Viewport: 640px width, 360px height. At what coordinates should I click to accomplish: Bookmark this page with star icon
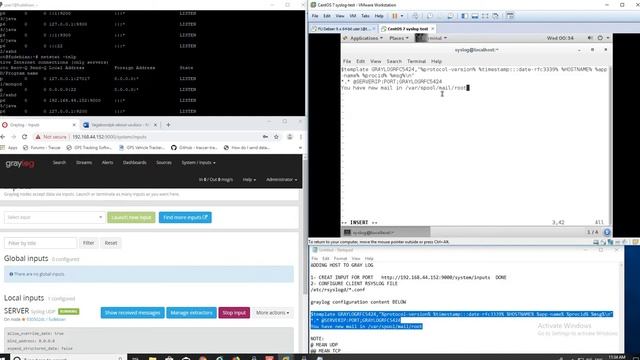[276, 137]
